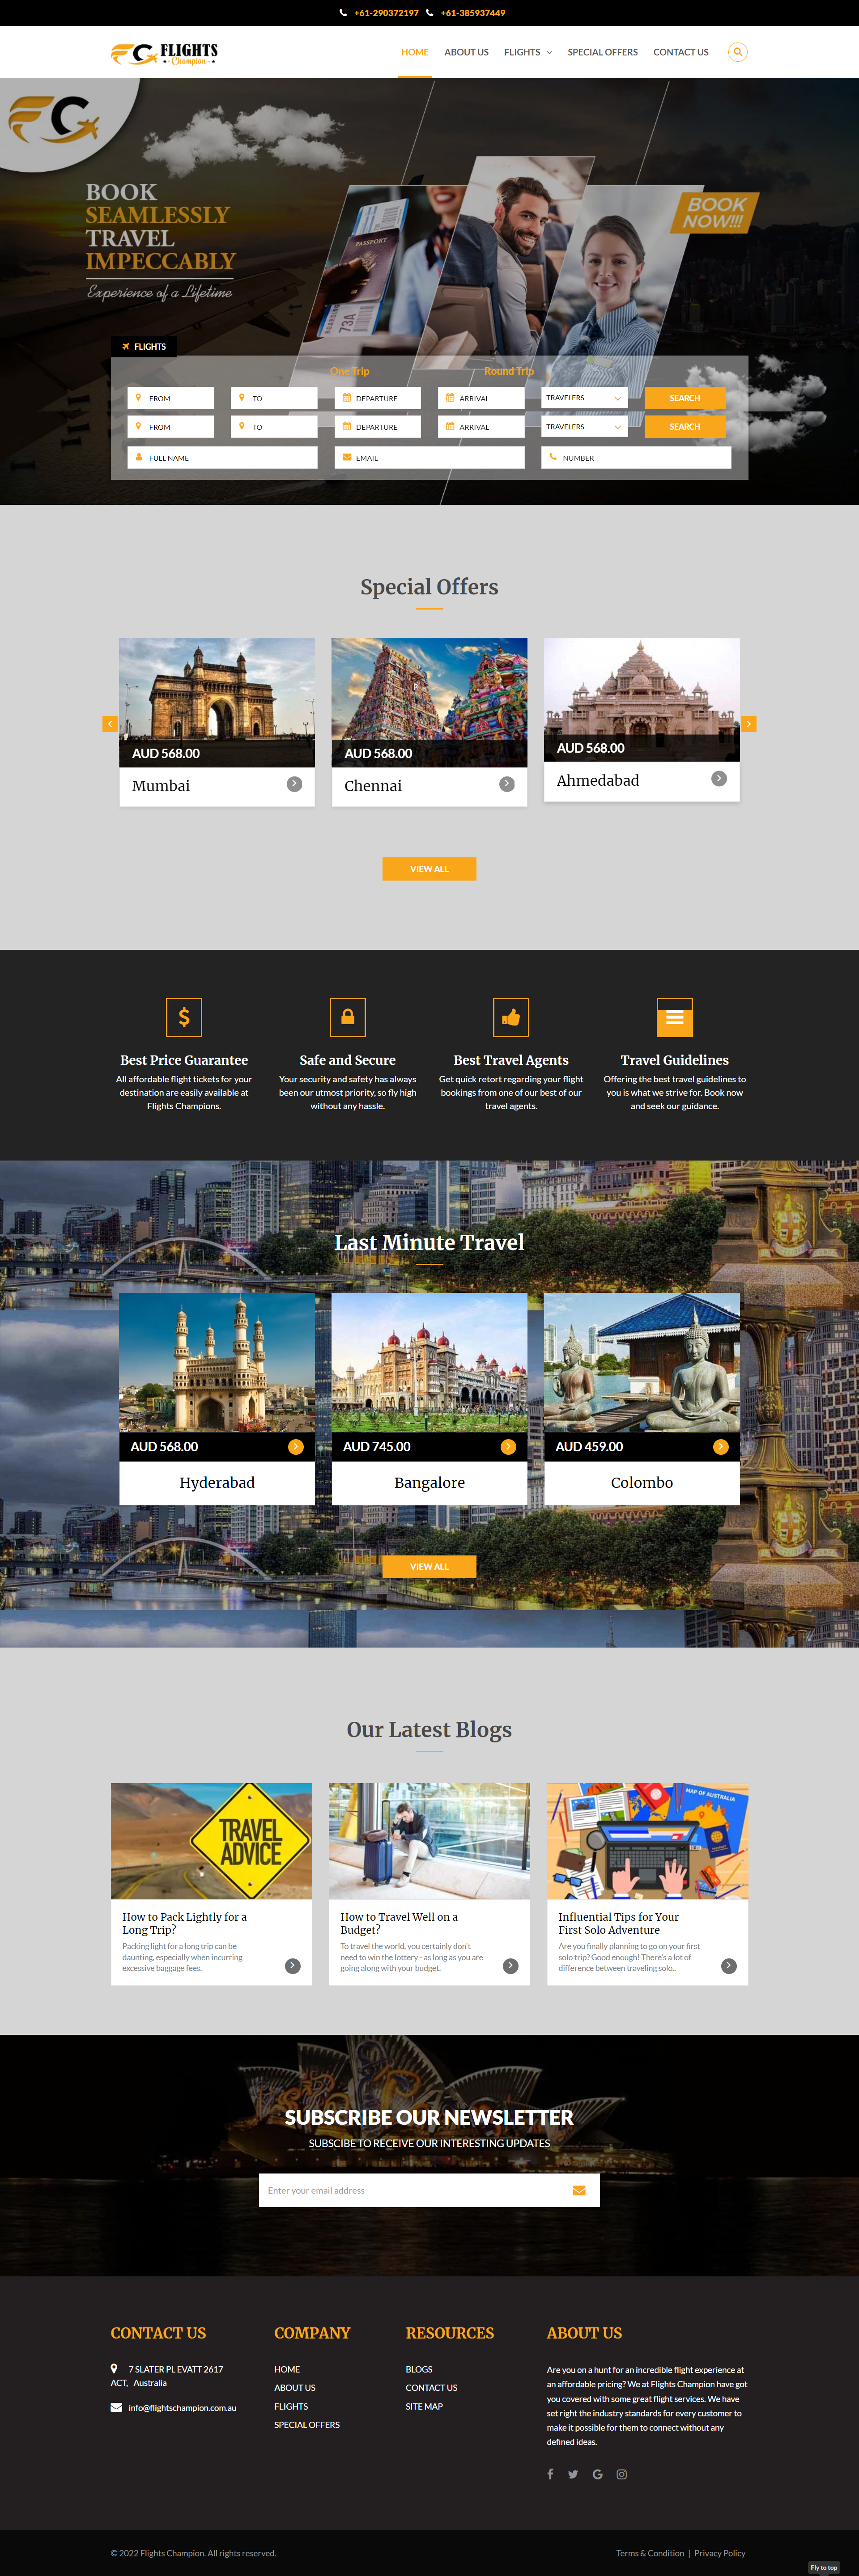The image size is (859, 2576).
Task: Open the Privacy Policy footer link
Action: 719,2553
